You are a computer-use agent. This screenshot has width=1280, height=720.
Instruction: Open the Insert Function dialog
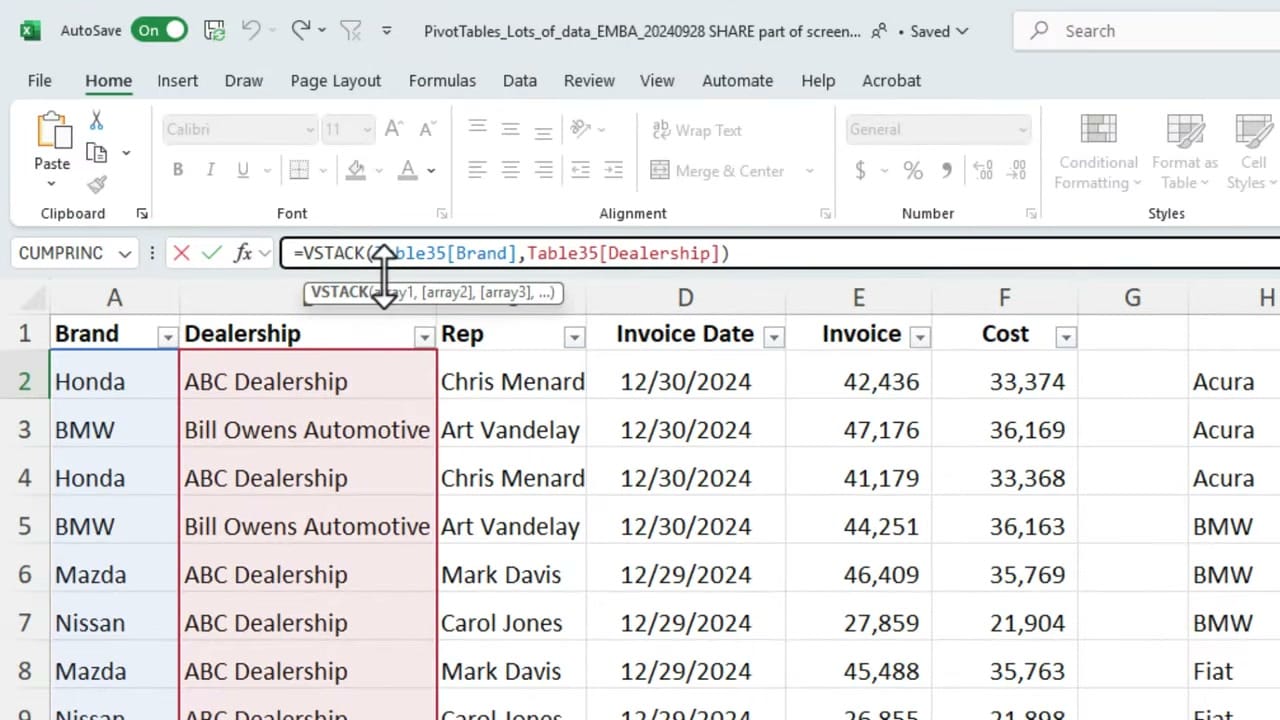click(x=243, y=253)
